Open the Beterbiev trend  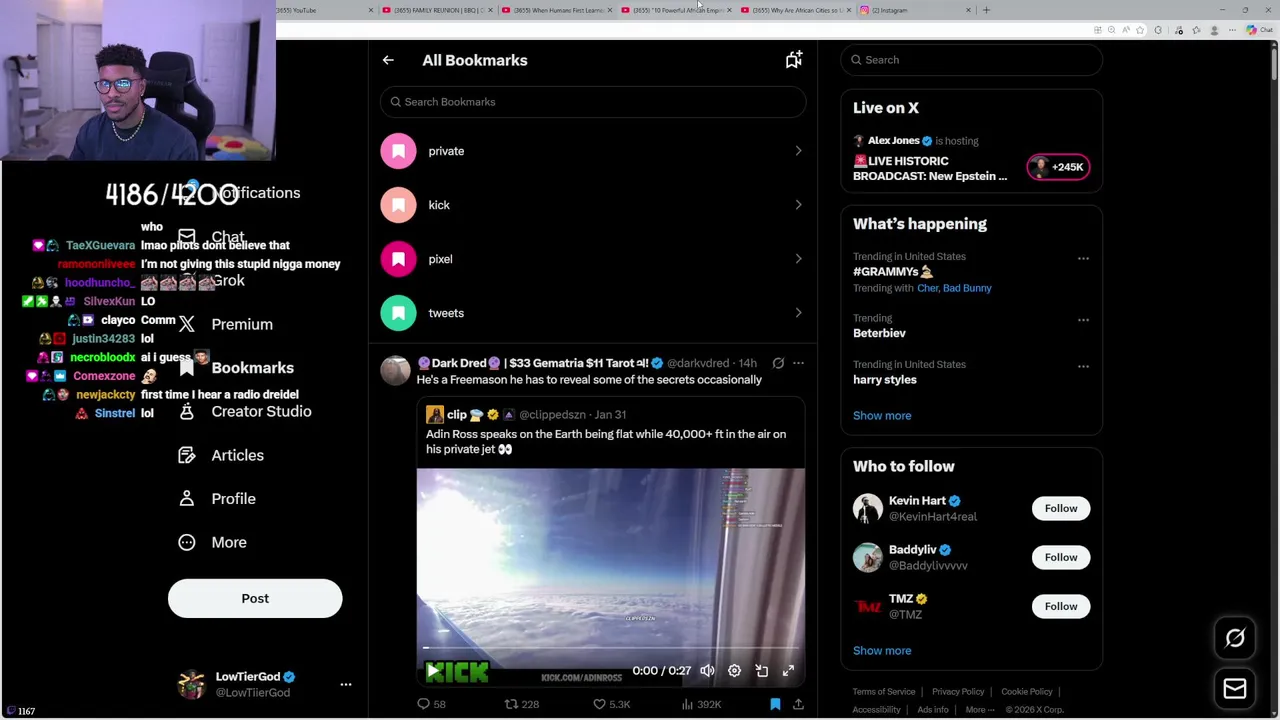879,333
